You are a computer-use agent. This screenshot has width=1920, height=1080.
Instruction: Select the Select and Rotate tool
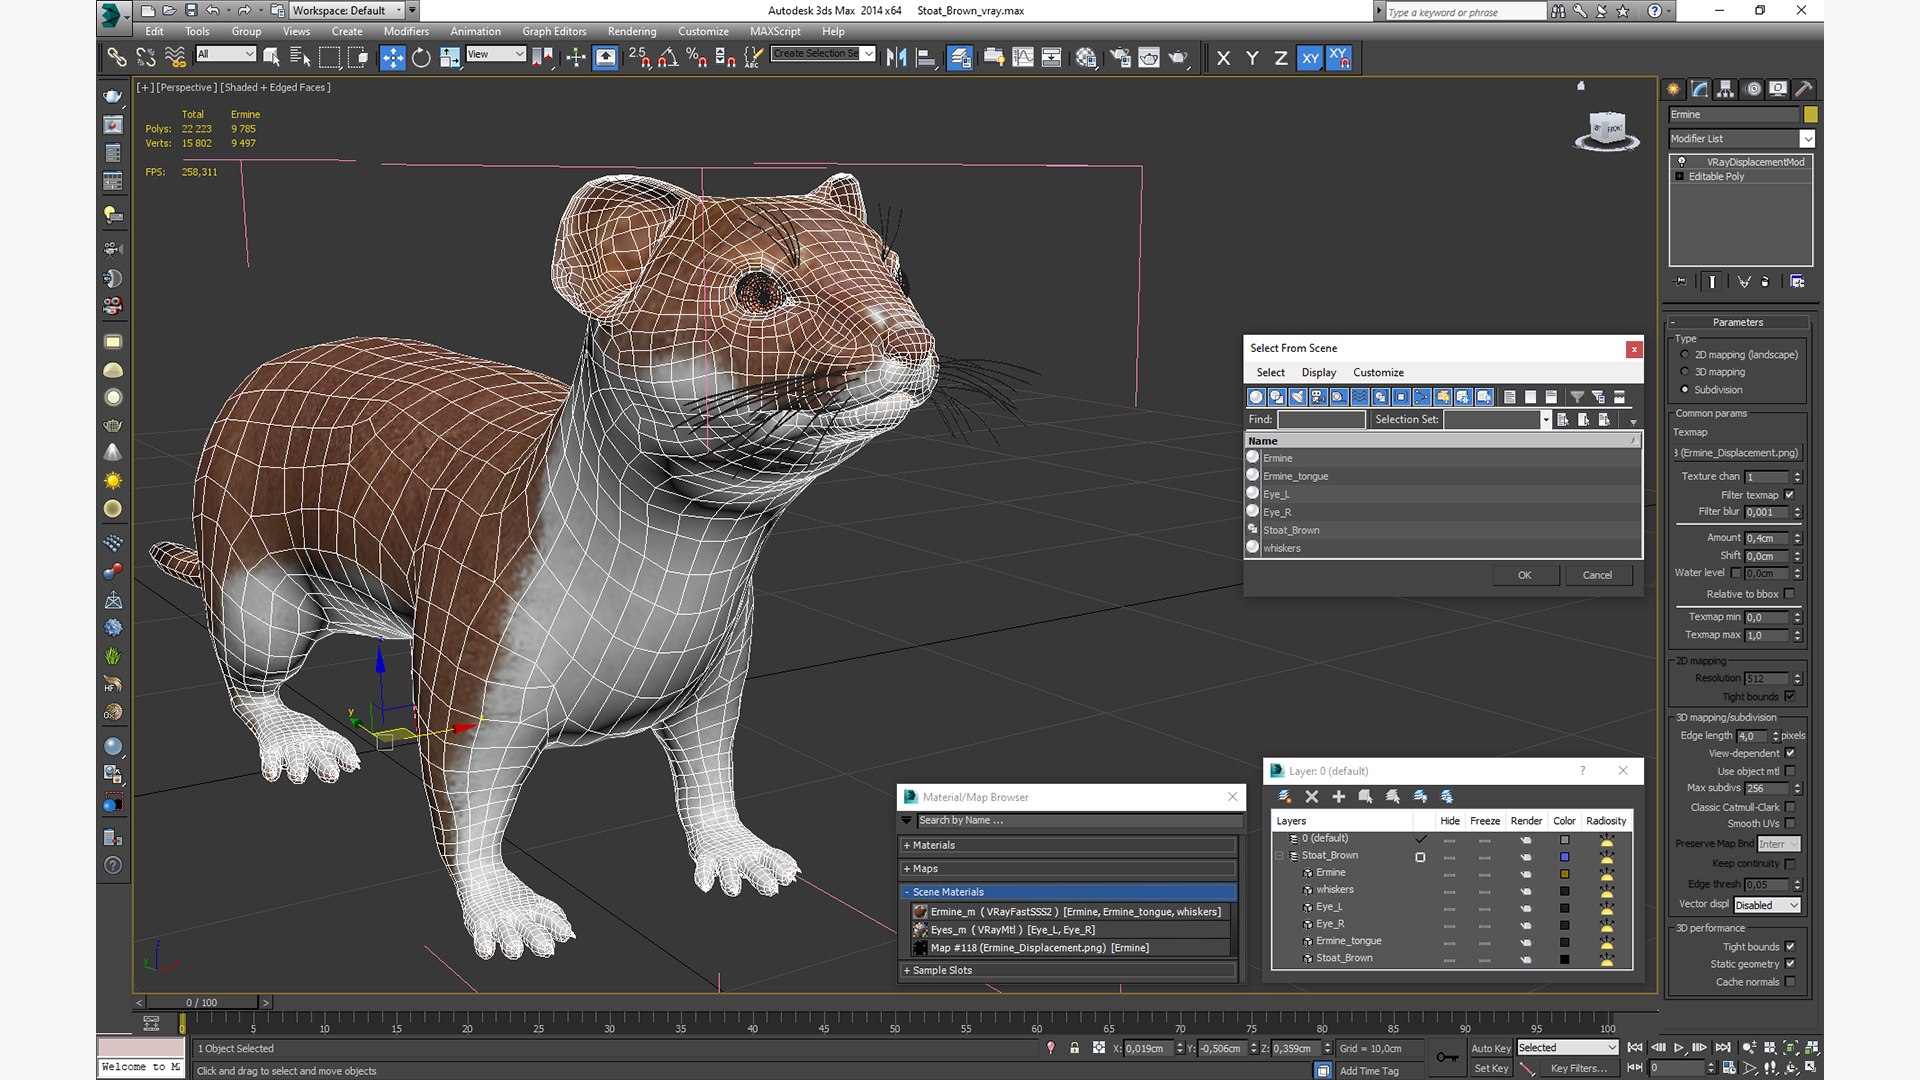coord(421,58)
